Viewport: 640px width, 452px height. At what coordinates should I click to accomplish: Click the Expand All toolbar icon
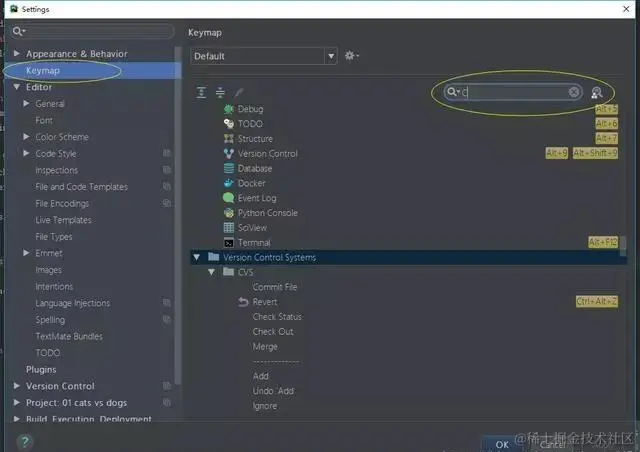[x=201, y=92]
